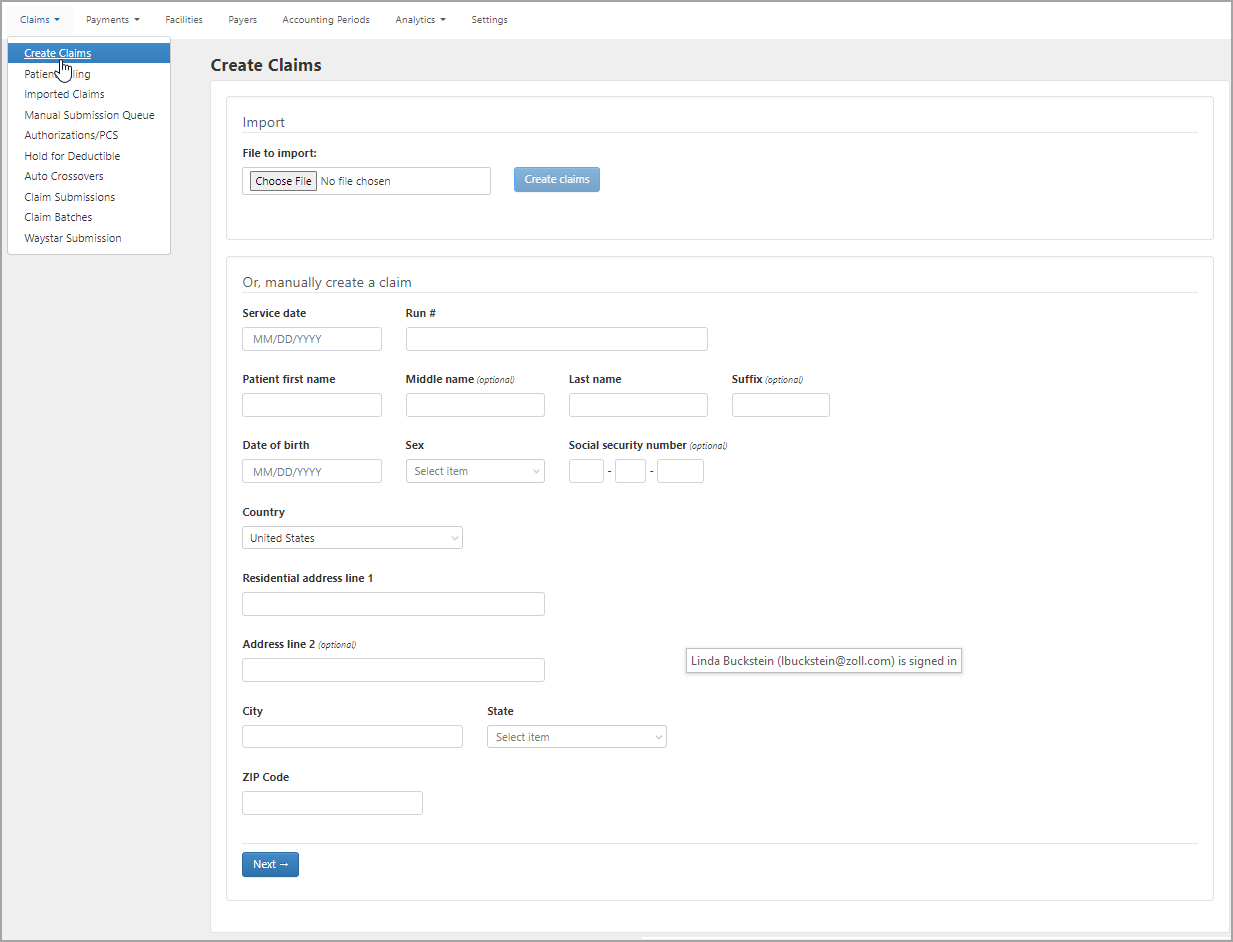Viewport: 1233px width, 942px height.
Task: Select Claim Submissions menu entry
Action: pyautogui.click(x=89, y=197)
